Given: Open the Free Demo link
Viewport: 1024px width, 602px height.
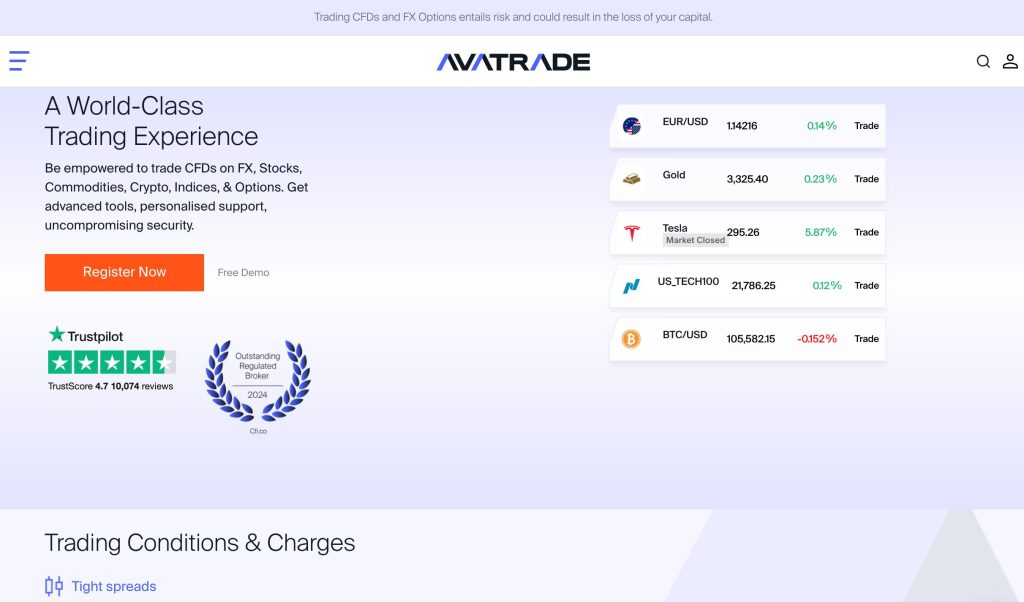Looking at the screenshot, I should 244,273.
